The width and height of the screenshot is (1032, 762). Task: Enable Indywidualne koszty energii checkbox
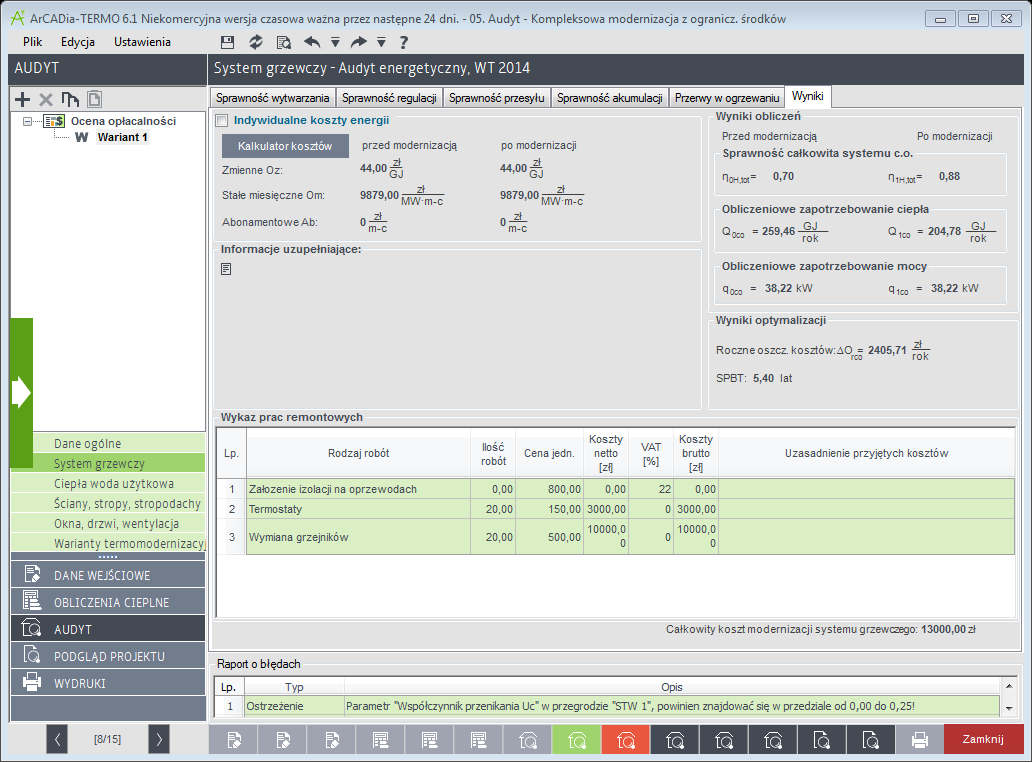pos(222,120)
